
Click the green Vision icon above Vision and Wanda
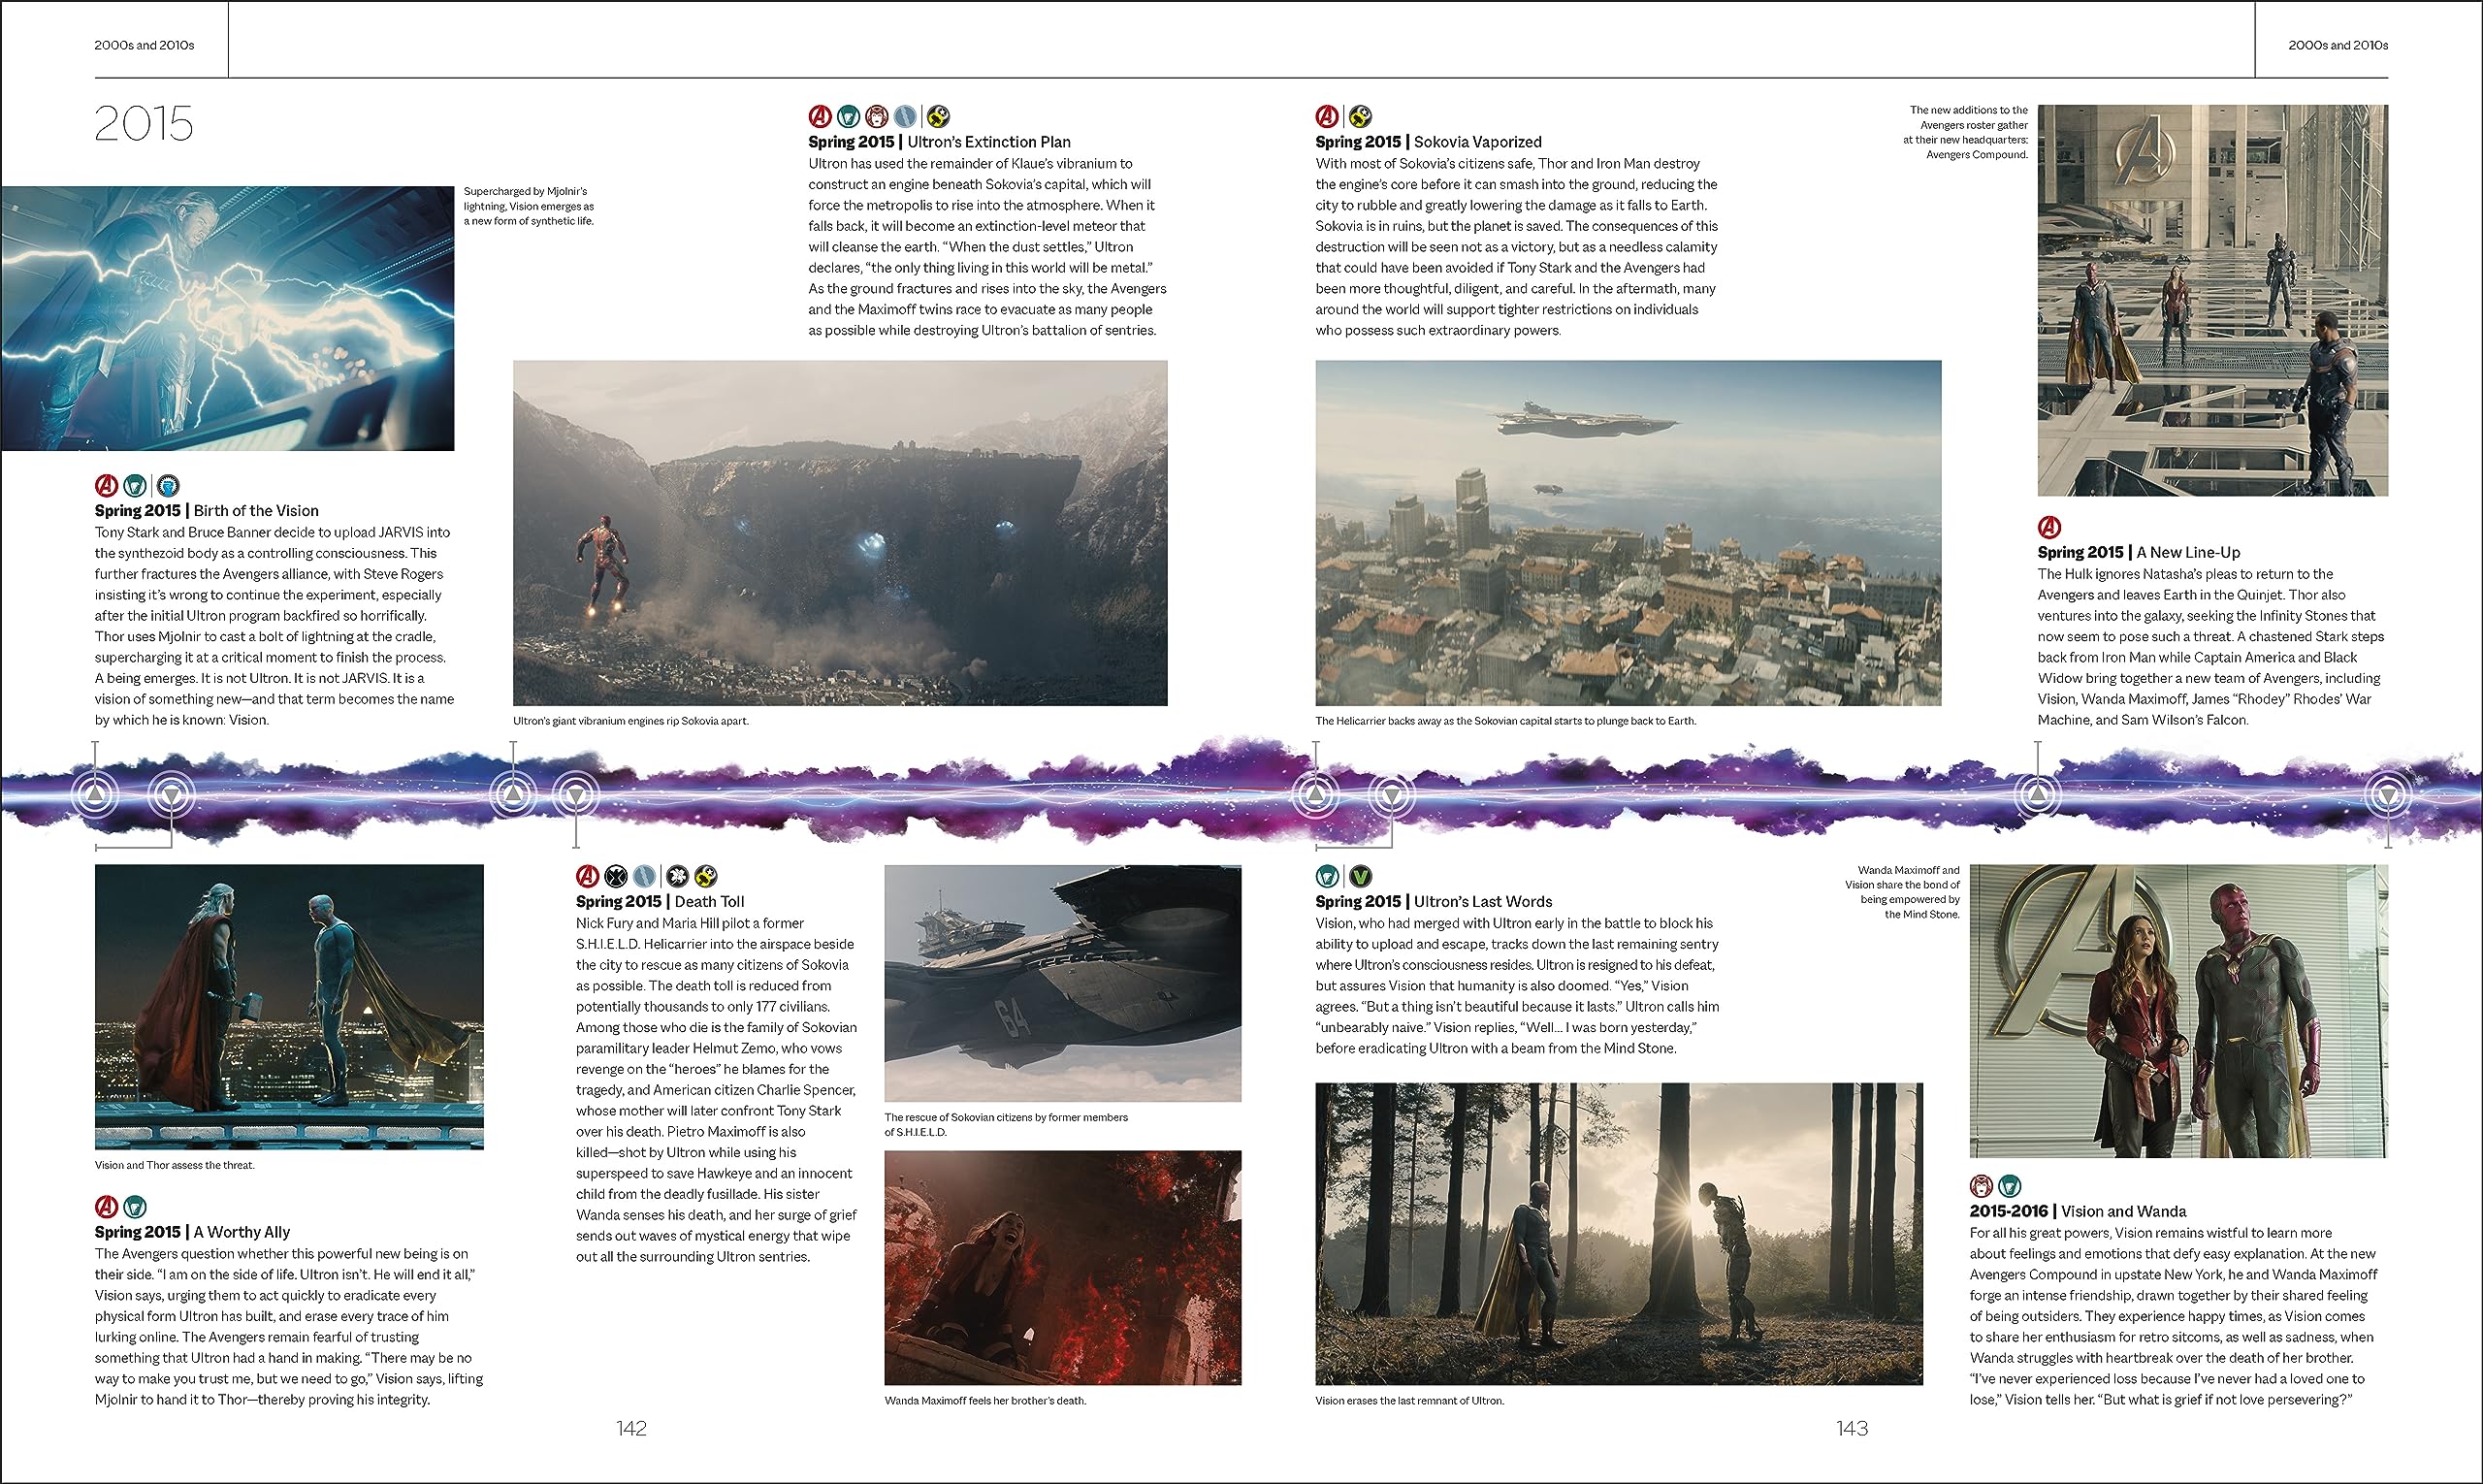(x=2010, y=1186)
